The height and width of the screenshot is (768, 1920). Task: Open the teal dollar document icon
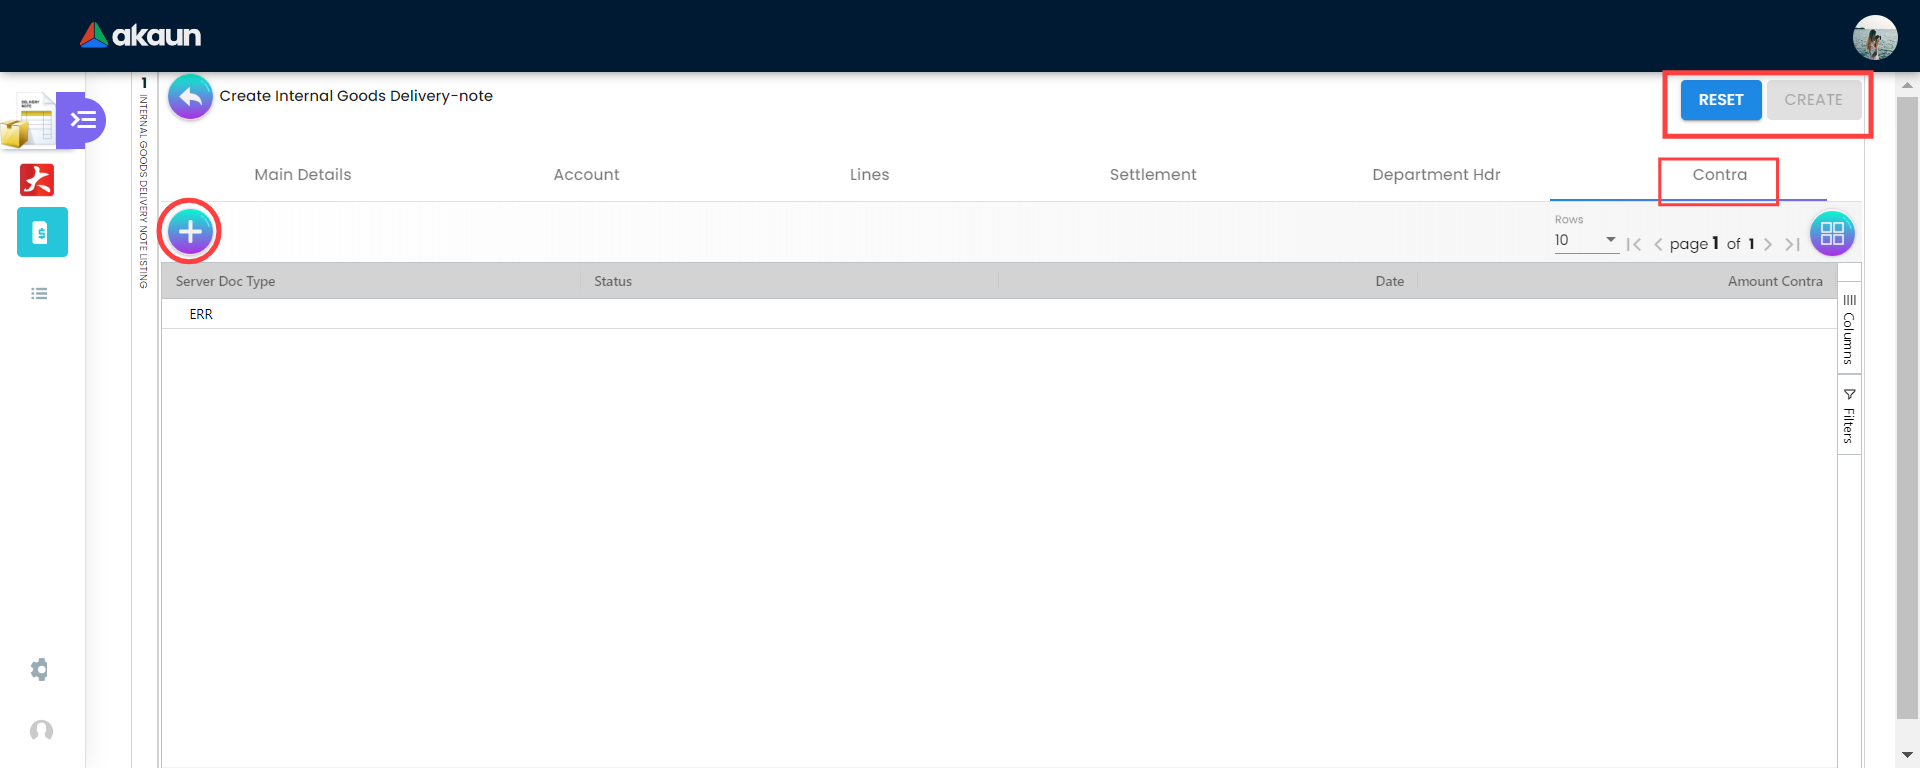(x=42, y=232)
